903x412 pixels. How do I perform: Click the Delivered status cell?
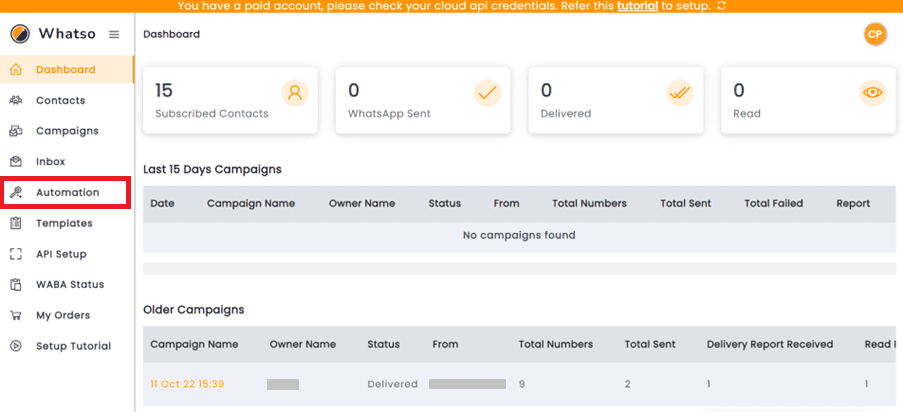(x=393, y=384)
